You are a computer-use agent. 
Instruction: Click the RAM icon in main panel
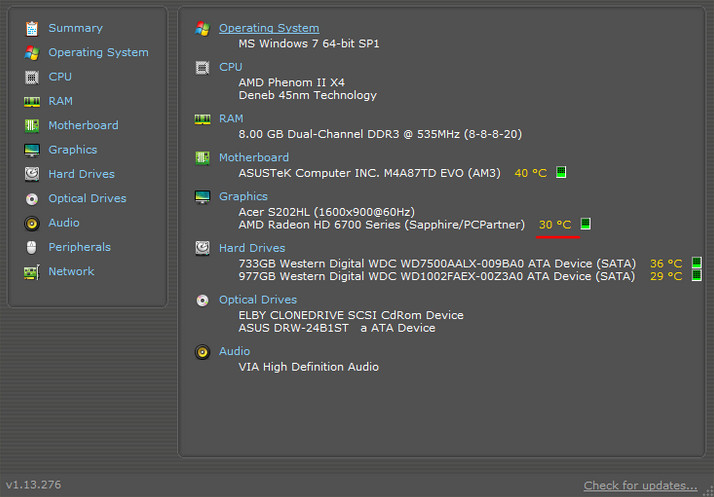[202, 119]
